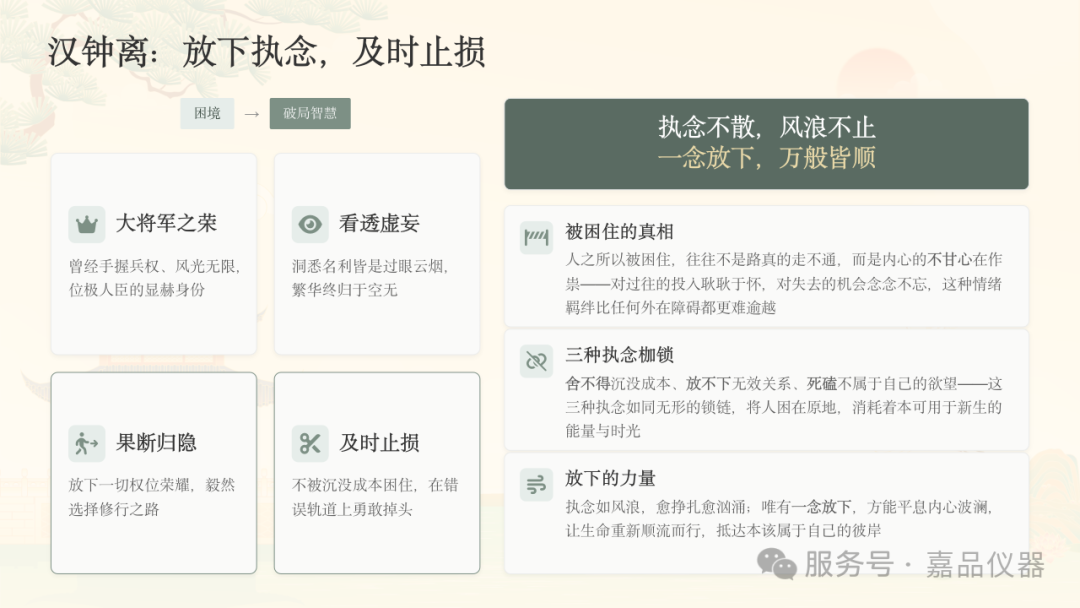Click the text 曾经手握兵权、风光无限
This screenshot has width=1080, height=608.
[x=155, y=266]
